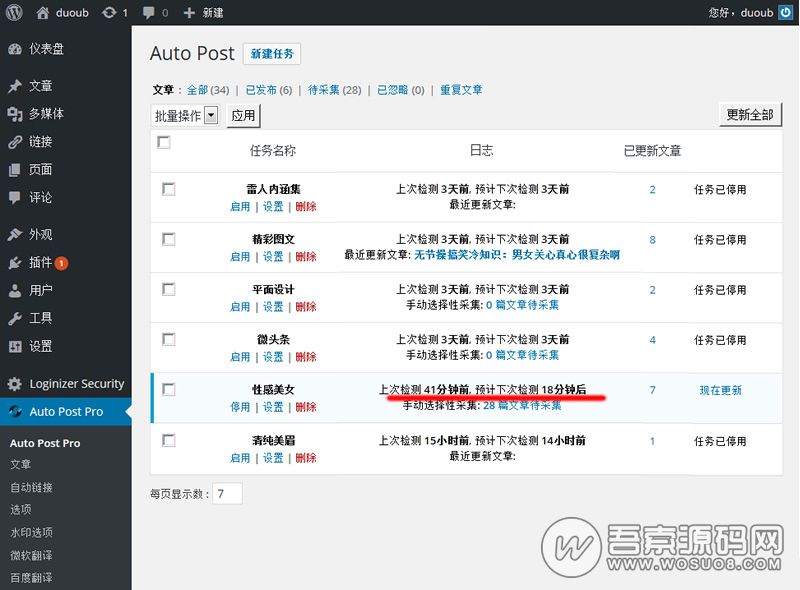
Task: Visit site via duoub home icon
Action: click(43, 13)
